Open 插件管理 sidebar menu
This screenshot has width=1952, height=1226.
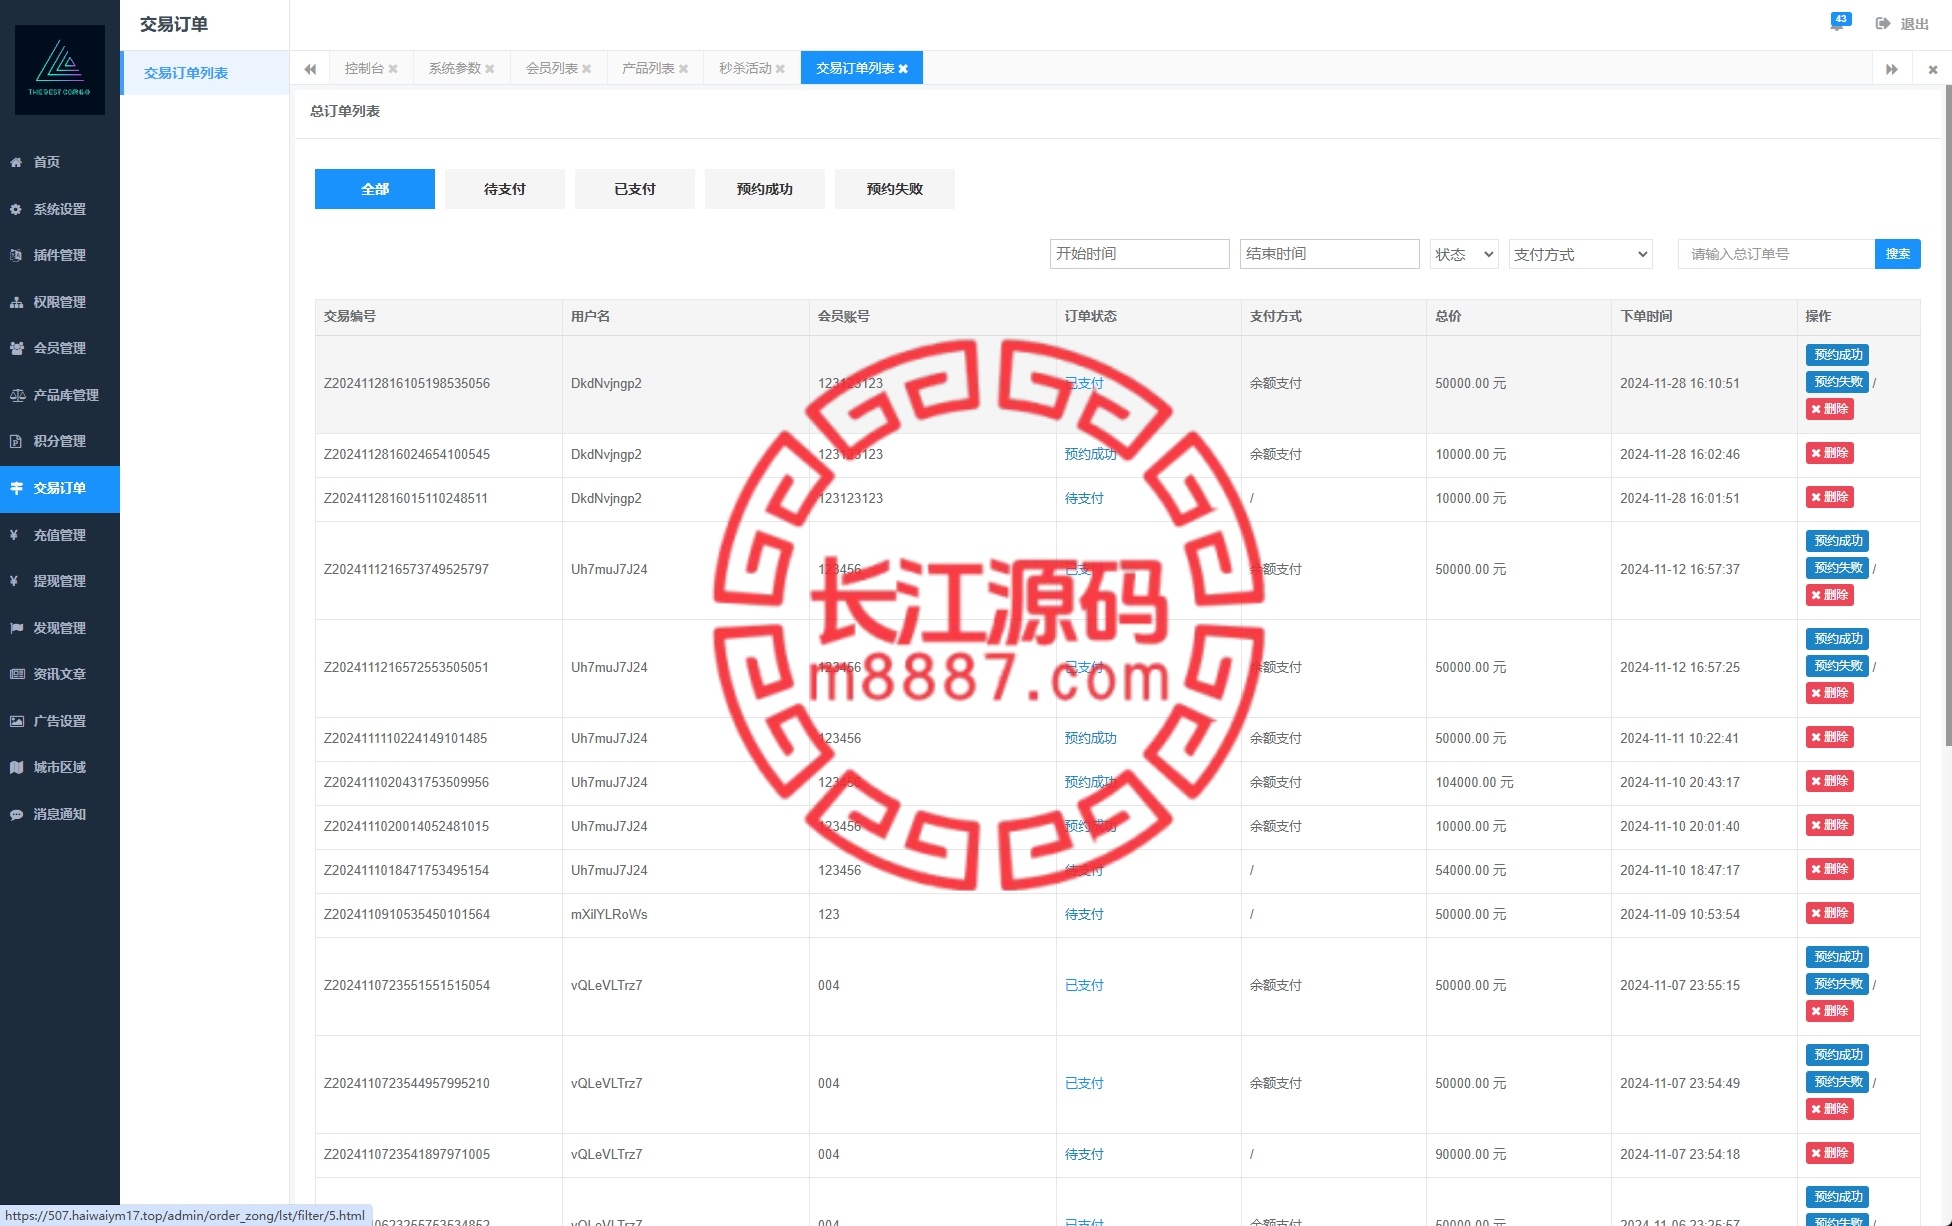(x=60, y=255)
